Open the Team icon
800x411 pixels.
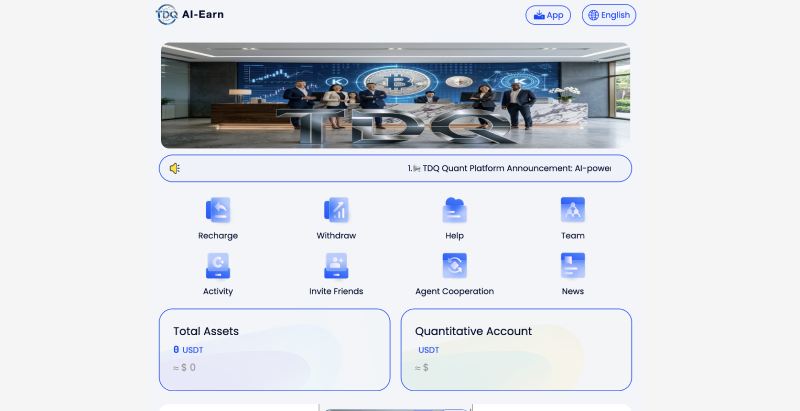[572, 210]
